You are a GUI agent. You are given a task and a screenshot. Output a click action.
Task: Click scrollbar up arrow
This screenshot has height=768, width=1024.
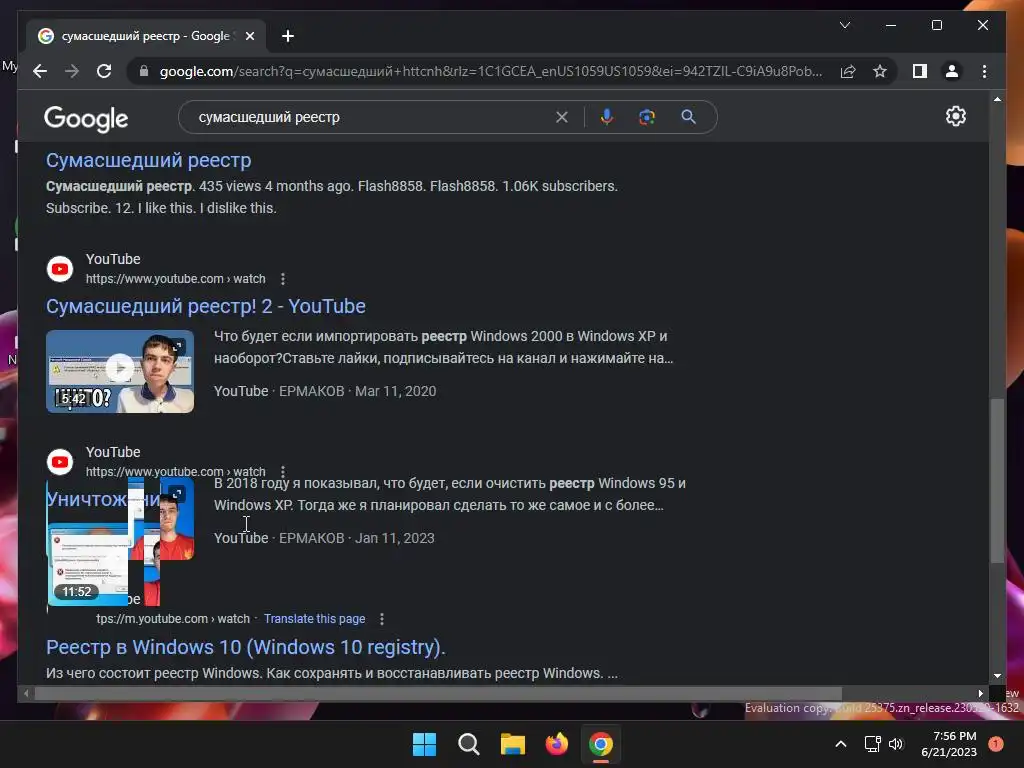click(x=997, y=99)
